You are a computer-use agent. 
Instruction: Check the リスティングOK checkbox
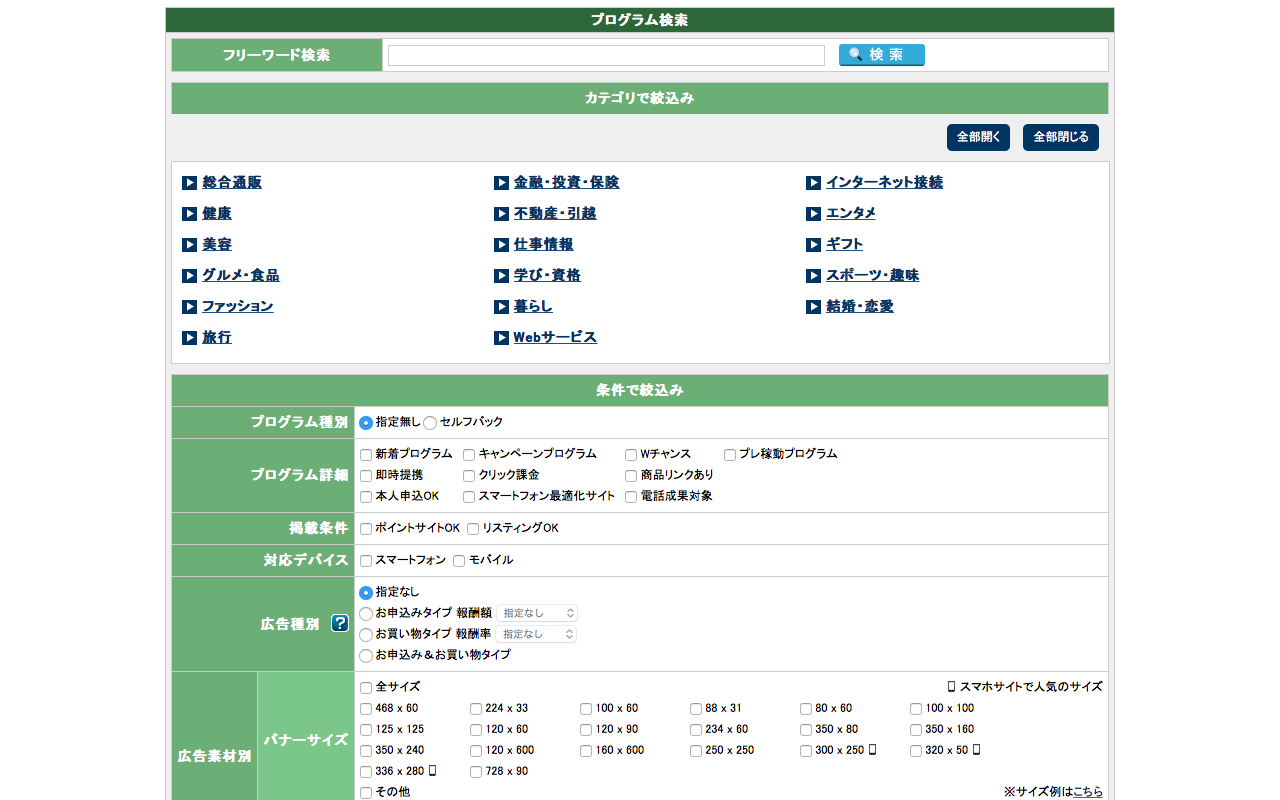pyautogui.click(x=473, y=529)
